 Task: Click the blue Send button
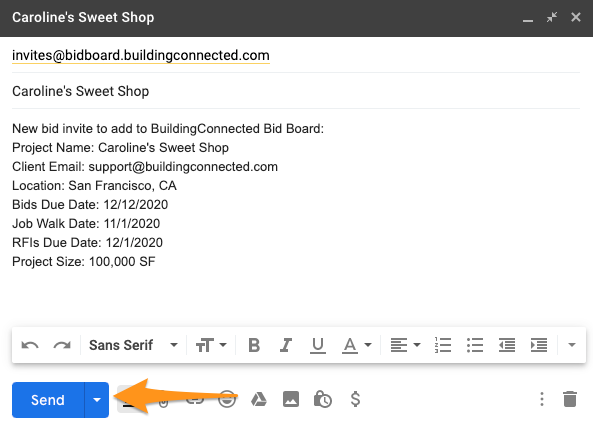48,400
